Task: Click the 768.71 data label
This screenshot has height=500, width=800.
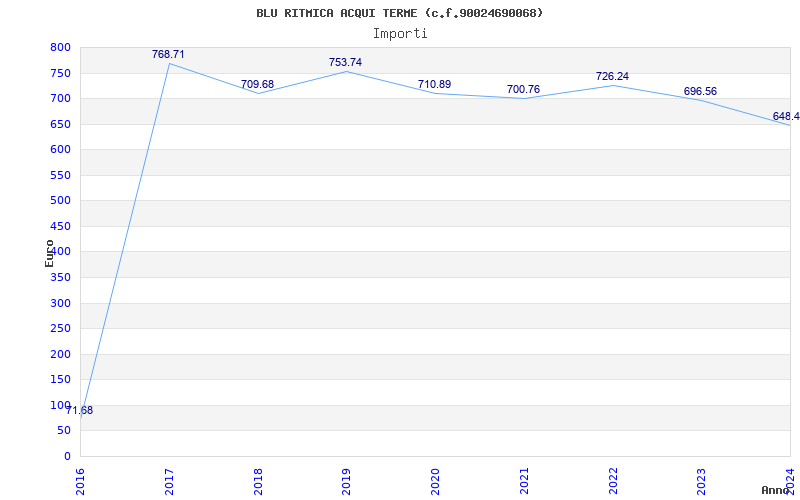Action: coord(168,55)
